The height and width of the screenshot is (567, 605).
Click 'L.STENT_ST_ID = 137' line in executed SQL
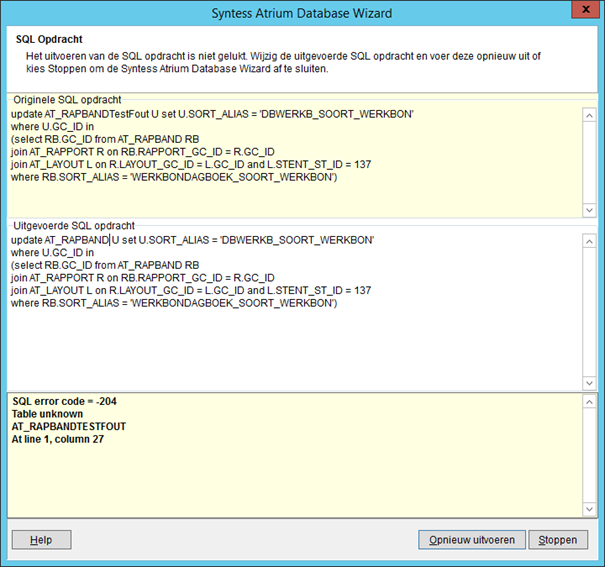(191, 290)
